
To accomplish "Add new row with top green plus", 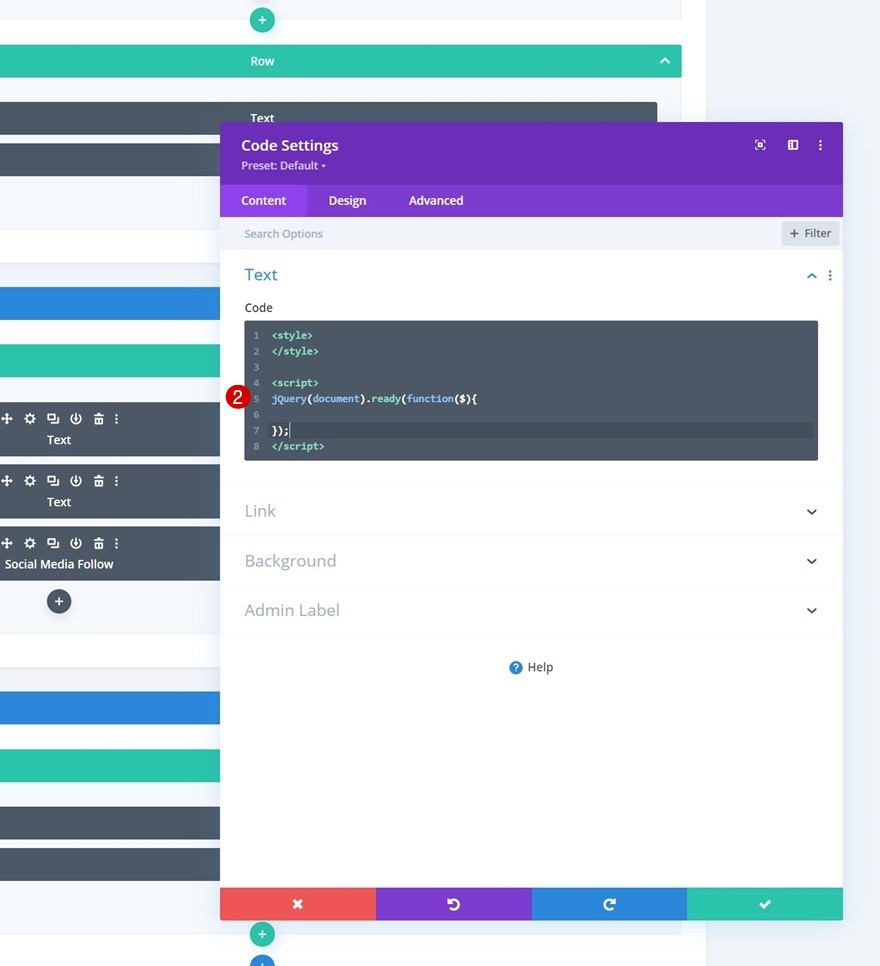I will [262, 20].
